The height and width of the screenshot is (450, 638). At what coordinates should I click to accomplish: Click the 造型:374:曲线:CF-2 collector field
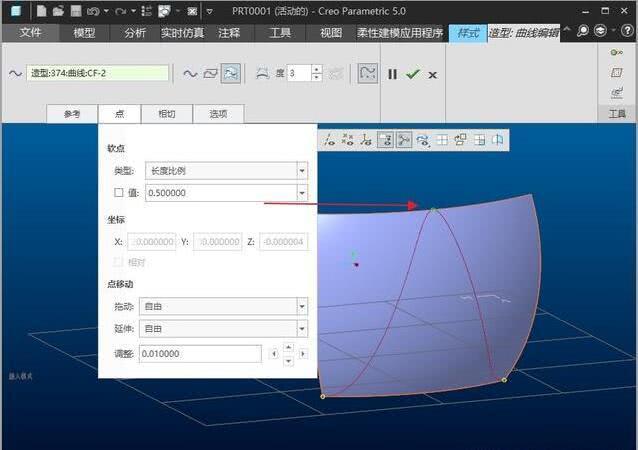(x=98, y=73)
